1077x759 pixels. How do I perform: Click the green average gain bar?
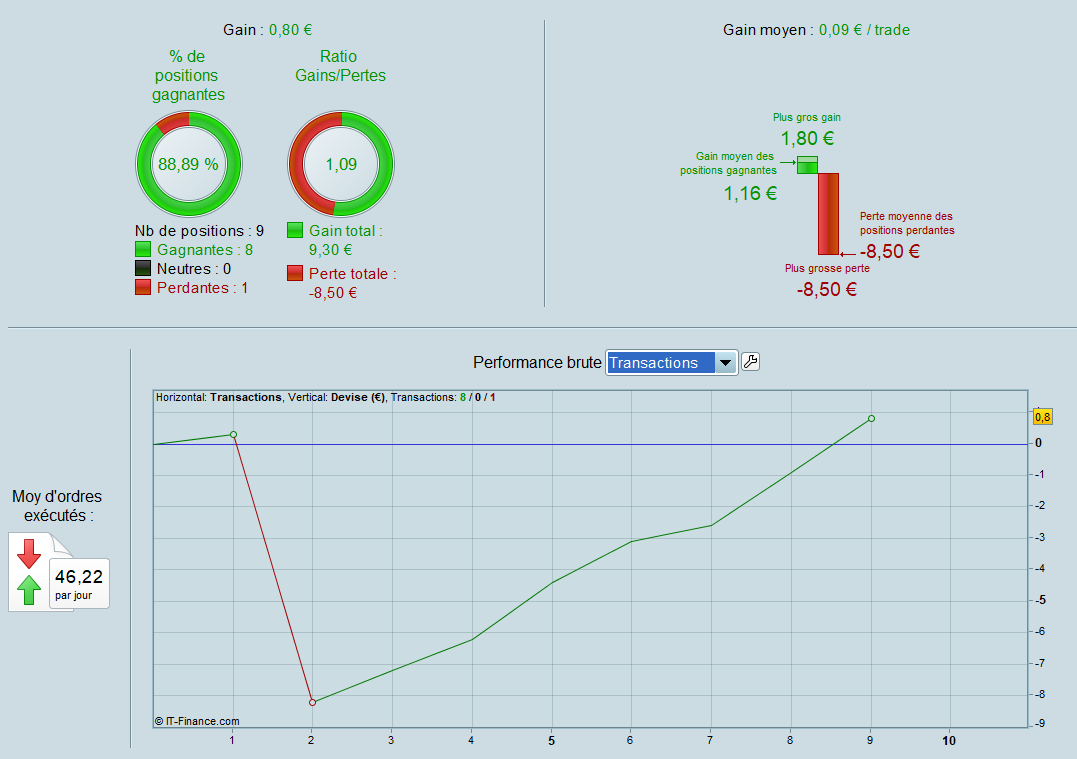(807, 165)
